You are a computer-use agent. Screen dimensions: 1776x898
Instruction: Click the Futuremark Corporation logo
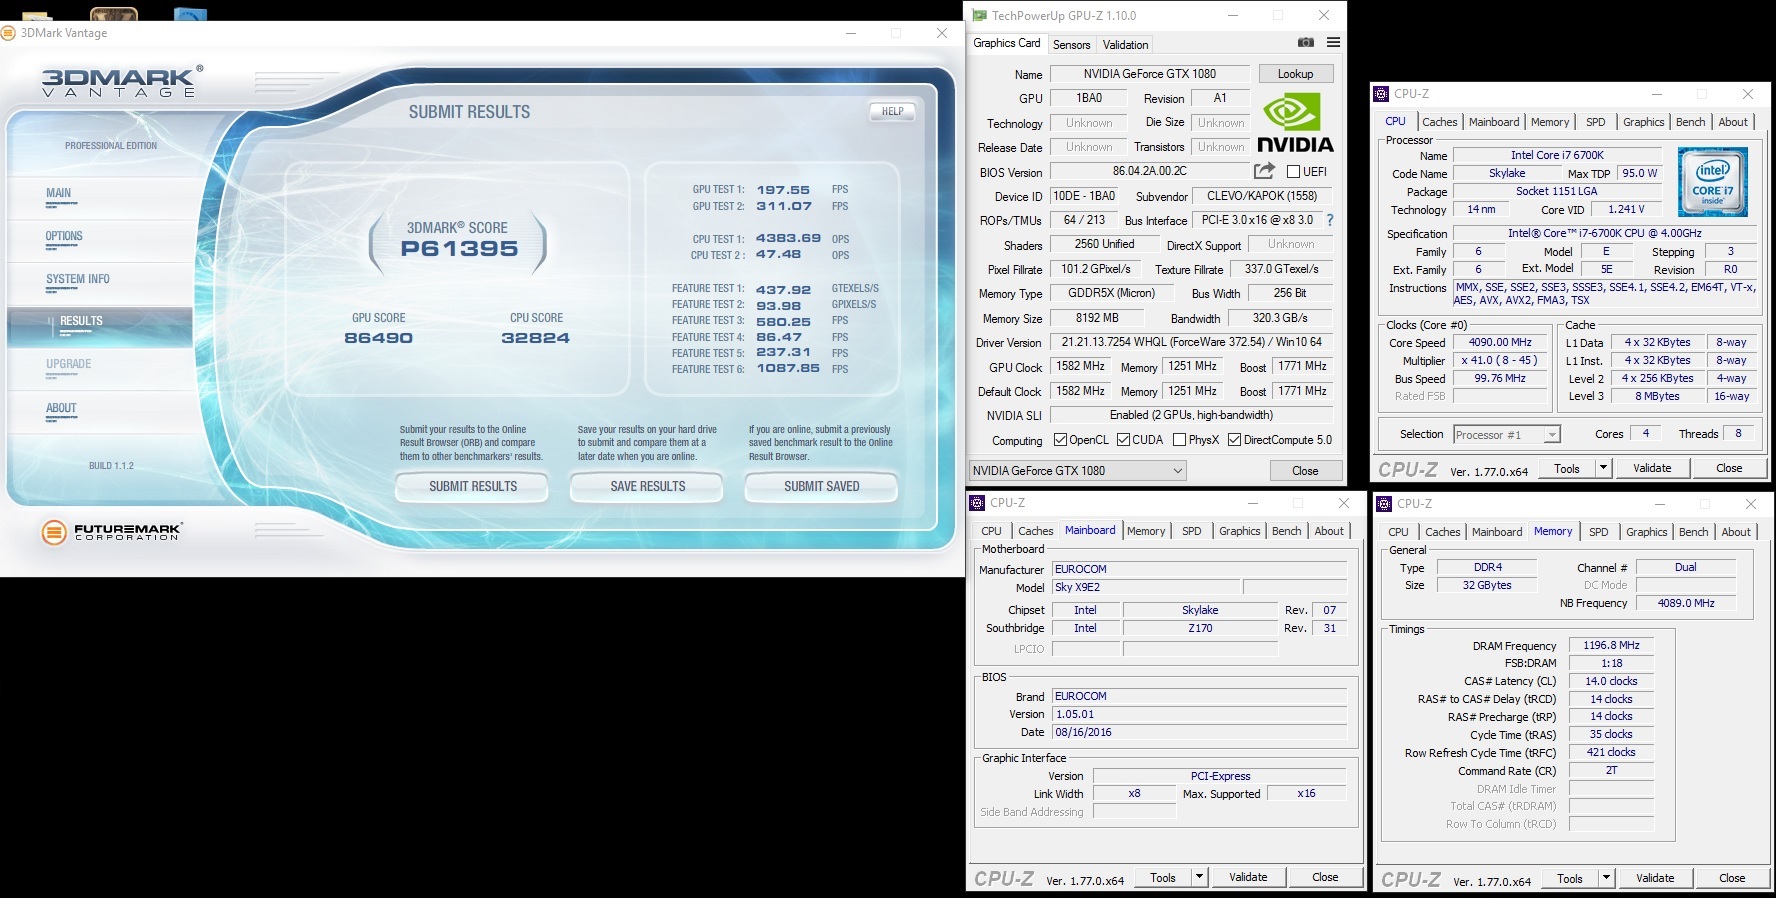click(x=112, y=532)
